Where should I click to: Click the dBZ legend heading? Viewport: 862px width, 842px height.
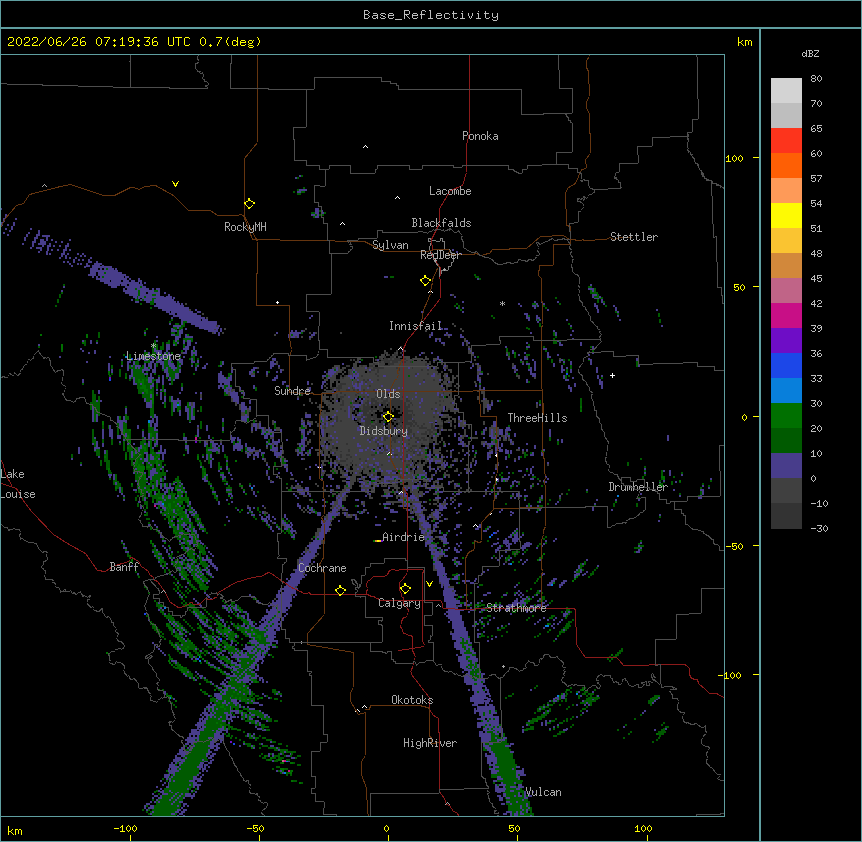[810, 53]
